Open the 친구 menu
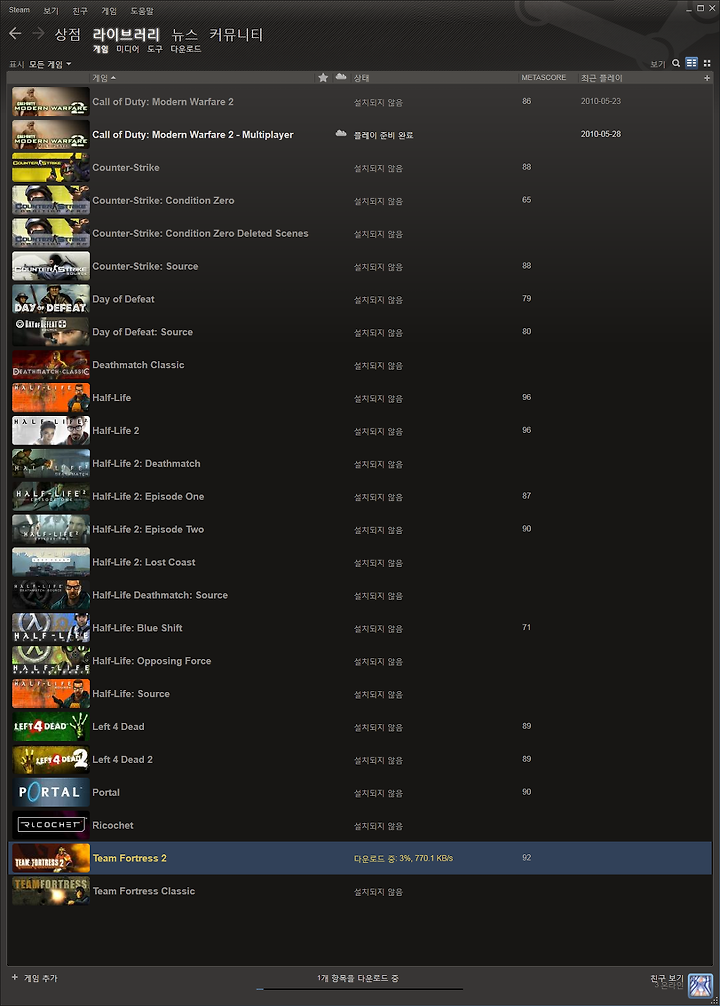Screen dimensions: 720x1006 point(80,11)
